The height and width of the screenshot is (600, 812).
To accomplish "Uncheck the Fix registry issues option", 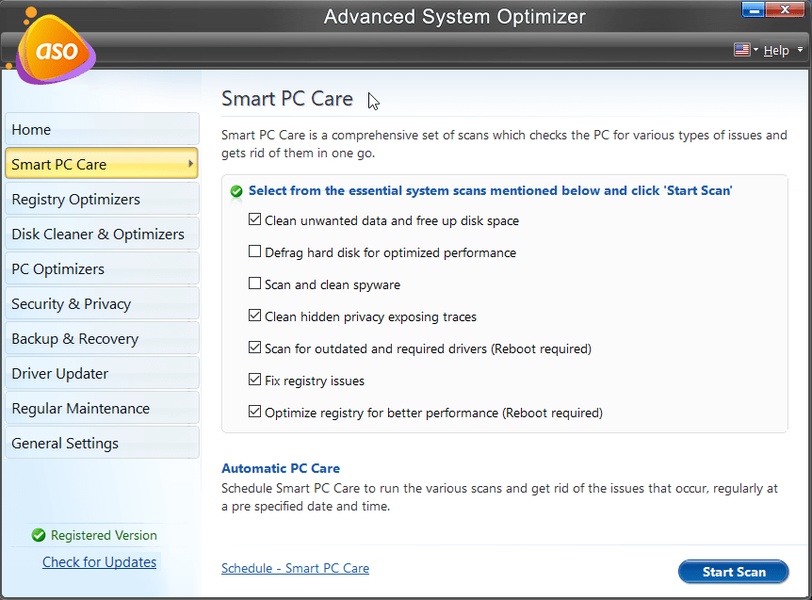I will (255, 380).
